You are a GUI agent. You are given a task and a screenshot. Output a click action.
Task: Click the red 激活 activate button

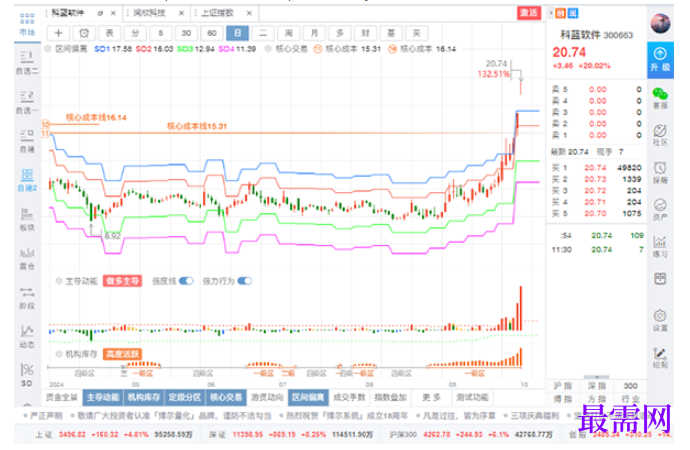pos(529,13)
